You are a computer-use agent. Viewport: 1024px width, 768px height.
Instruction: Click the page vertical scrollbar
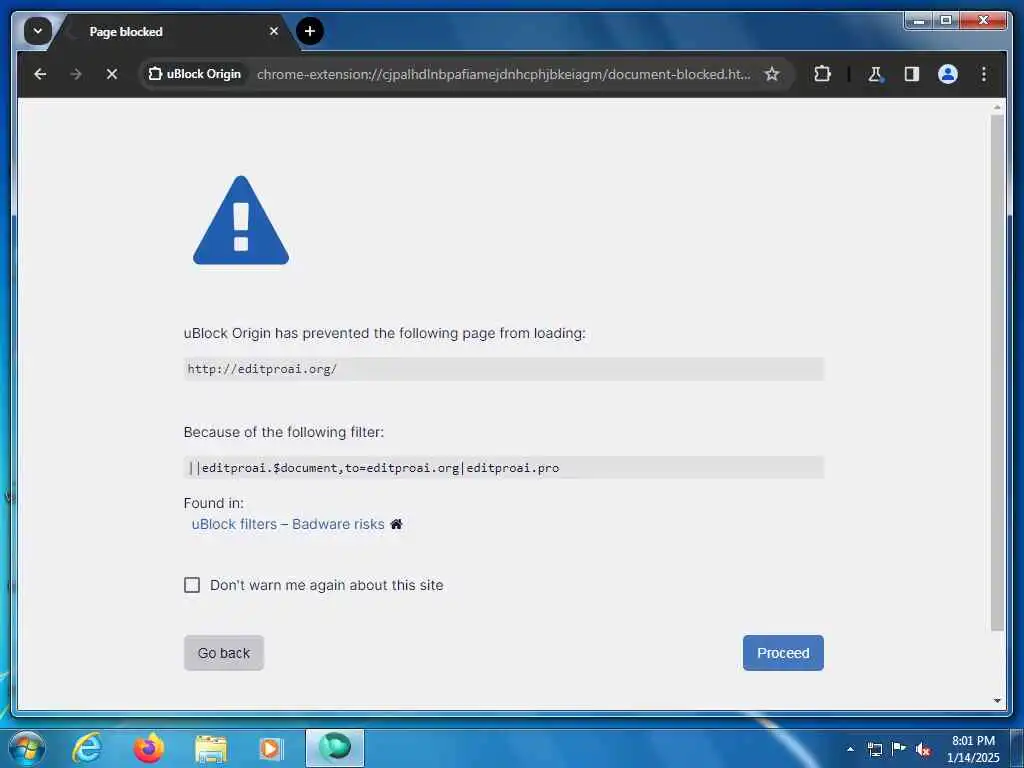tap(997, 372)
